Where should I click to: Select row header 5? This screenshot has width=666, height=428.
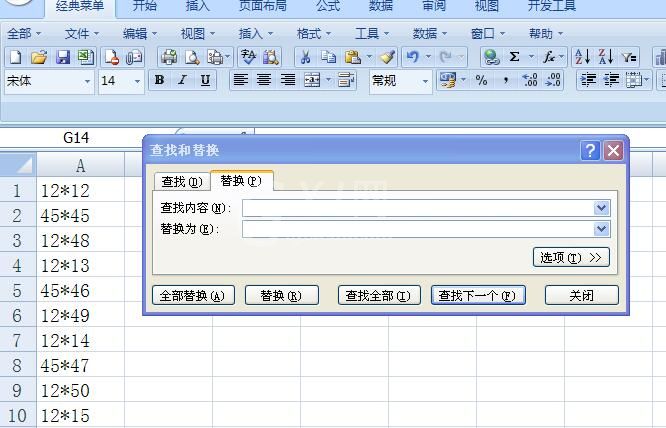click(x=17, y=290)
